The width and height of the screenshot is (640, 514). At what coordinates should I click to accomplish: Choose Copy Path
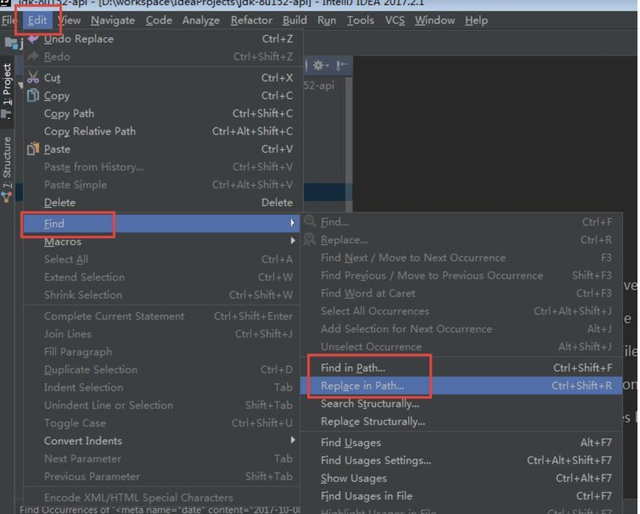162,113
